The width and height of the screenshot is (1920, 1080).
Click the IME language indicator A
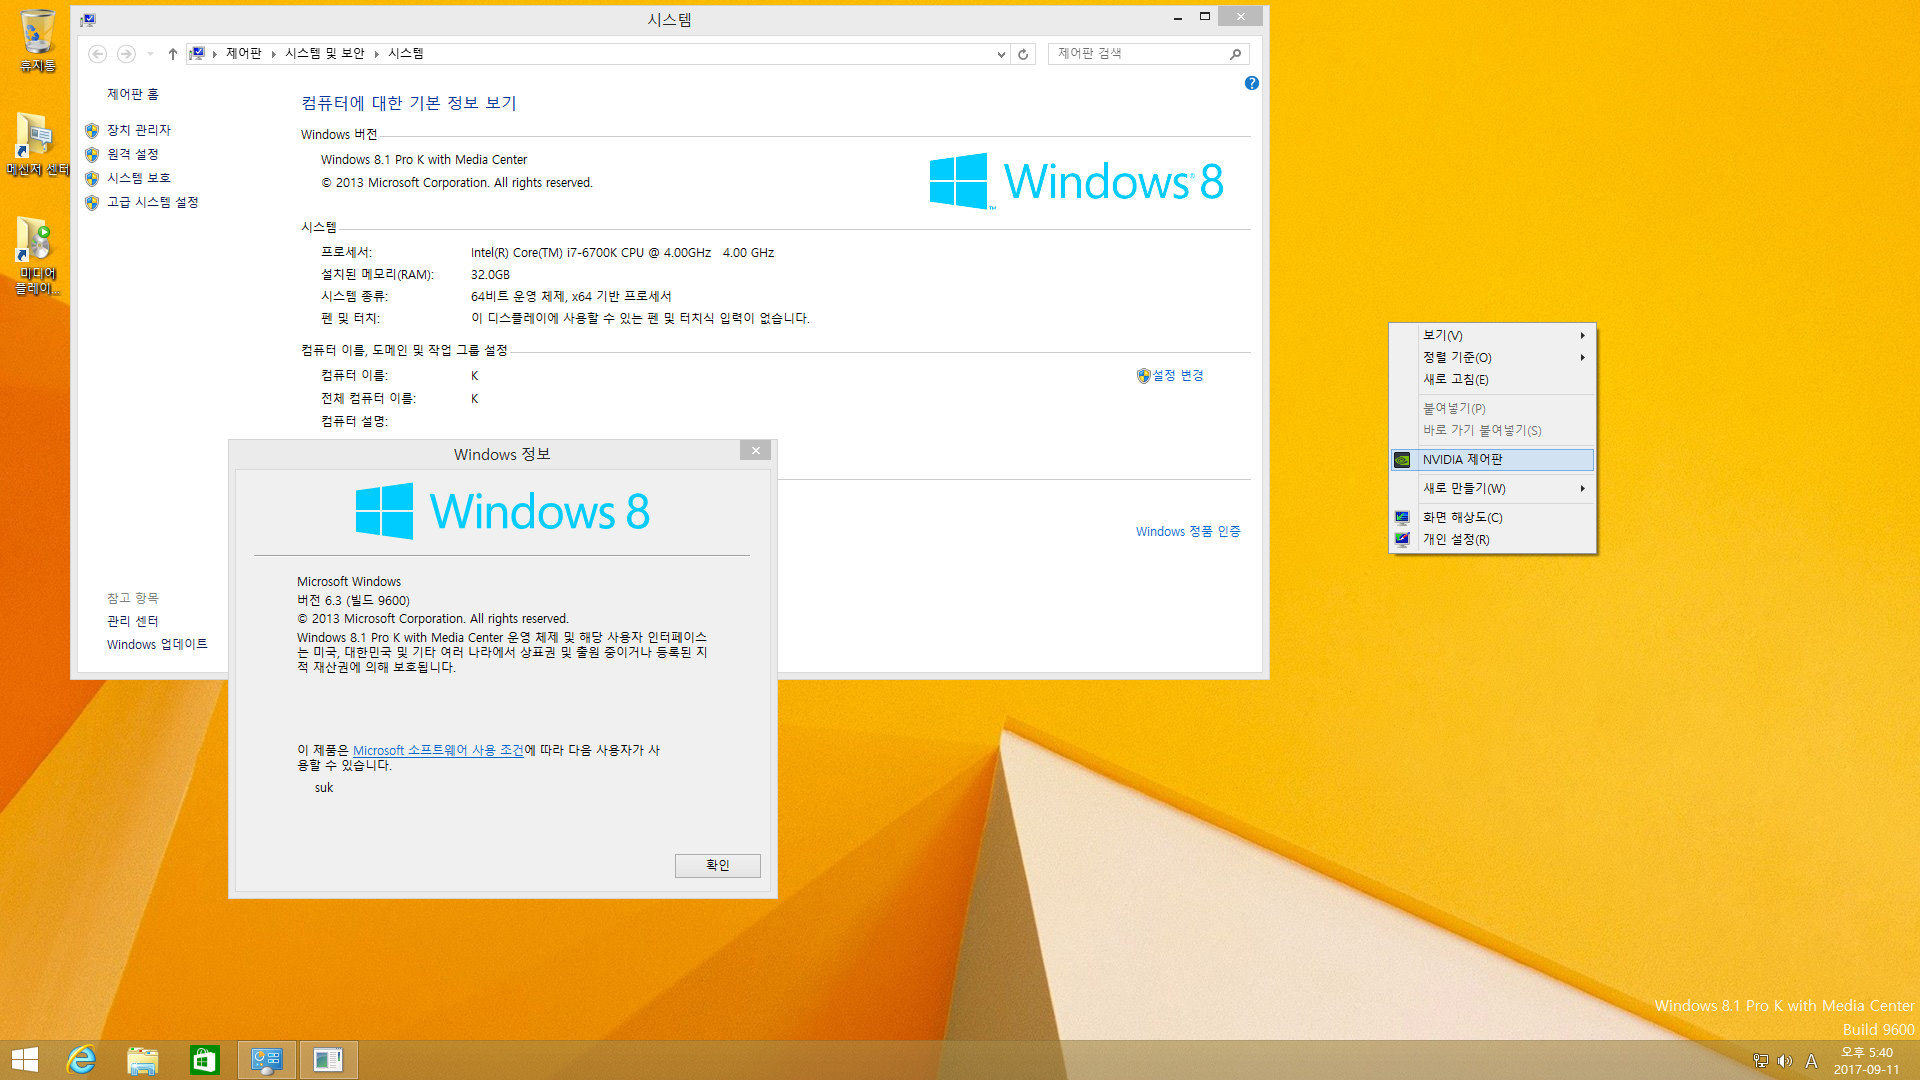tap(1811, 1061)
